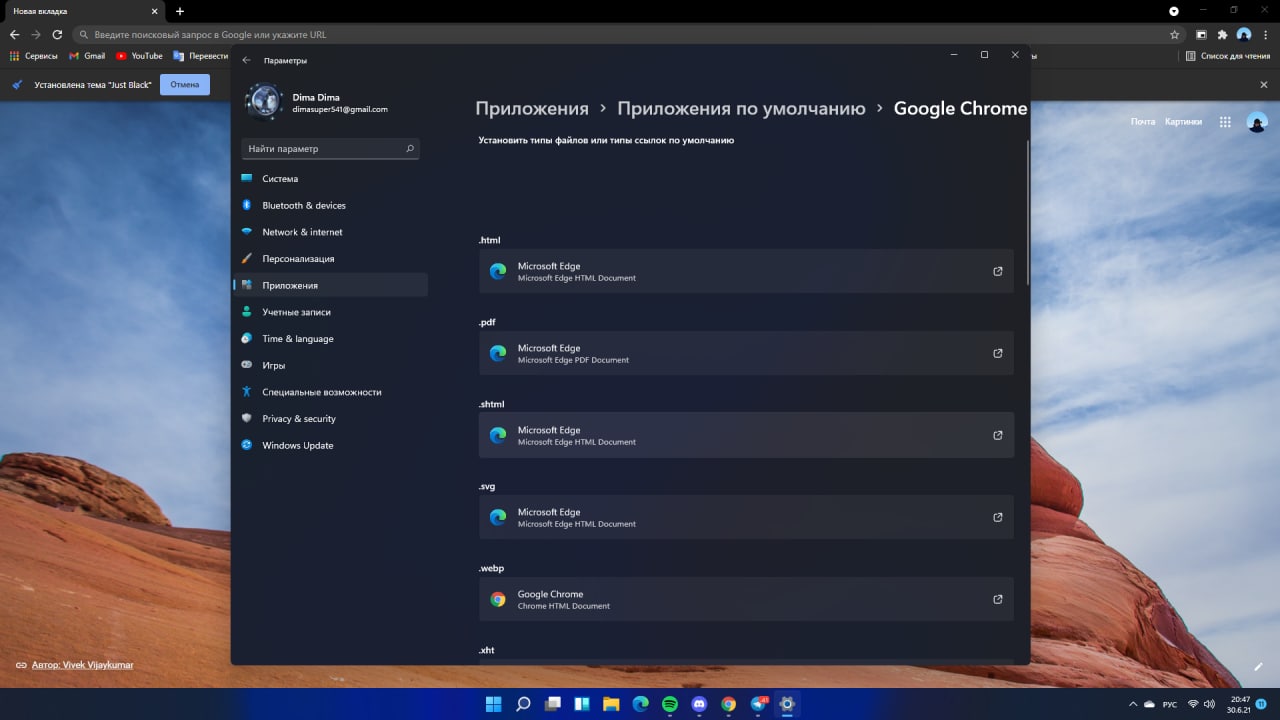Click Приложения breadcrumb link
This screenshot has height=720, width=1280.
[532, 109]
